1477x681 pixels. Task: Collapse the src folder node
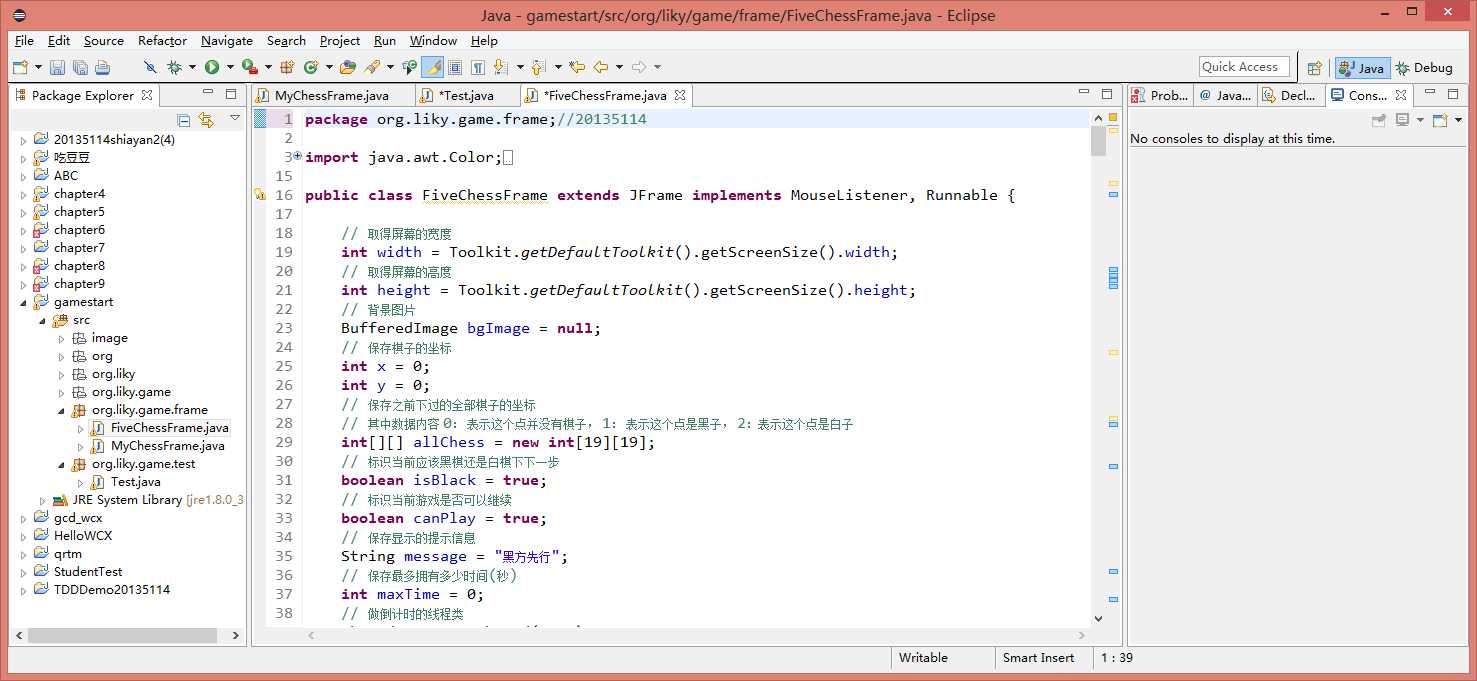click(x=42, y=320)
